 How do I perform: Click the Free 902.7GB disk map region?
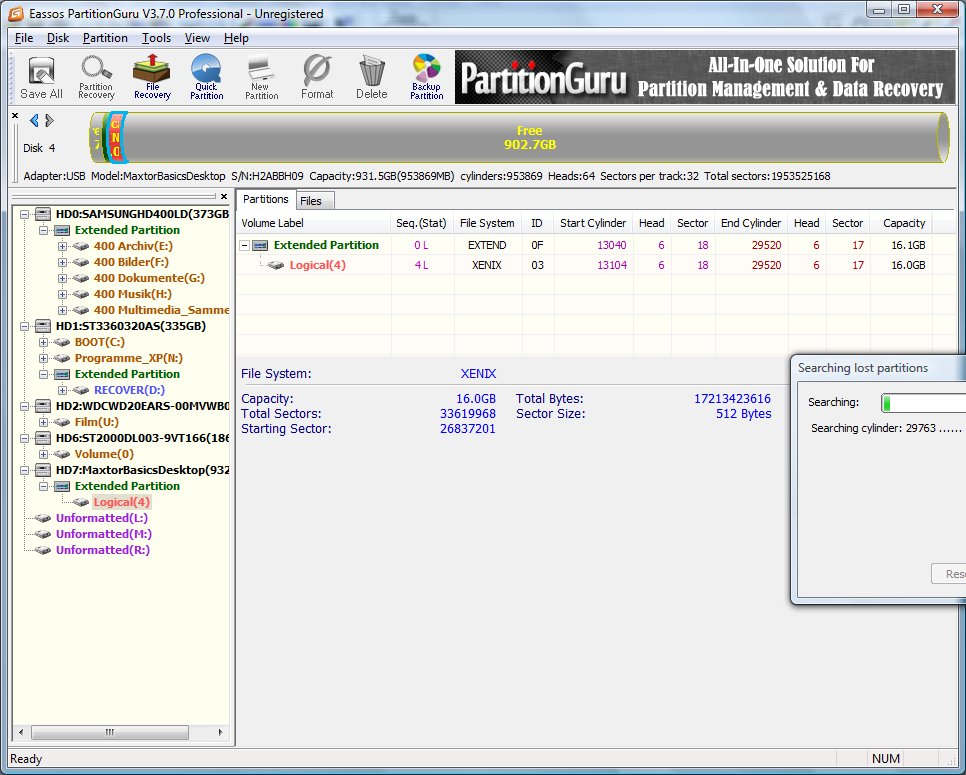(x=530, y=137)
